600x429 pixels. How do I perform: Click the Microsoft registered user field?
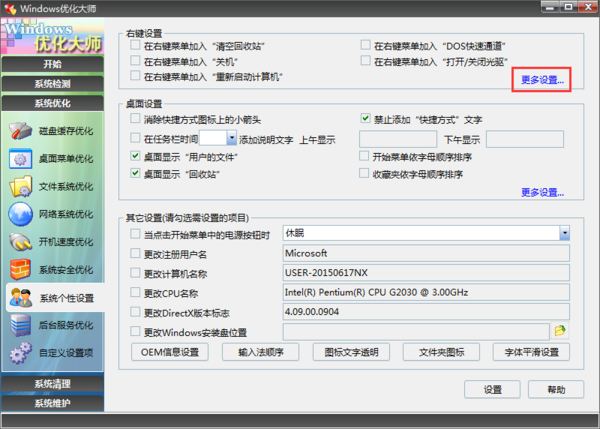click(x=426, y=253)
